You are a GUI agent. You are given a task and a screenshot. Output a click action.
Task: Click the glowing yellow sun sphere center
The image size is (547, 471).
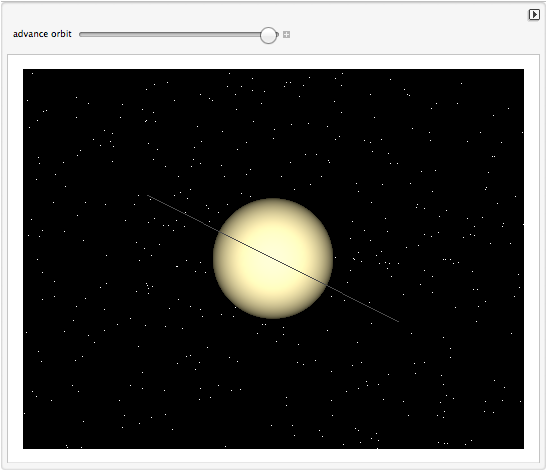pos(273,258)
